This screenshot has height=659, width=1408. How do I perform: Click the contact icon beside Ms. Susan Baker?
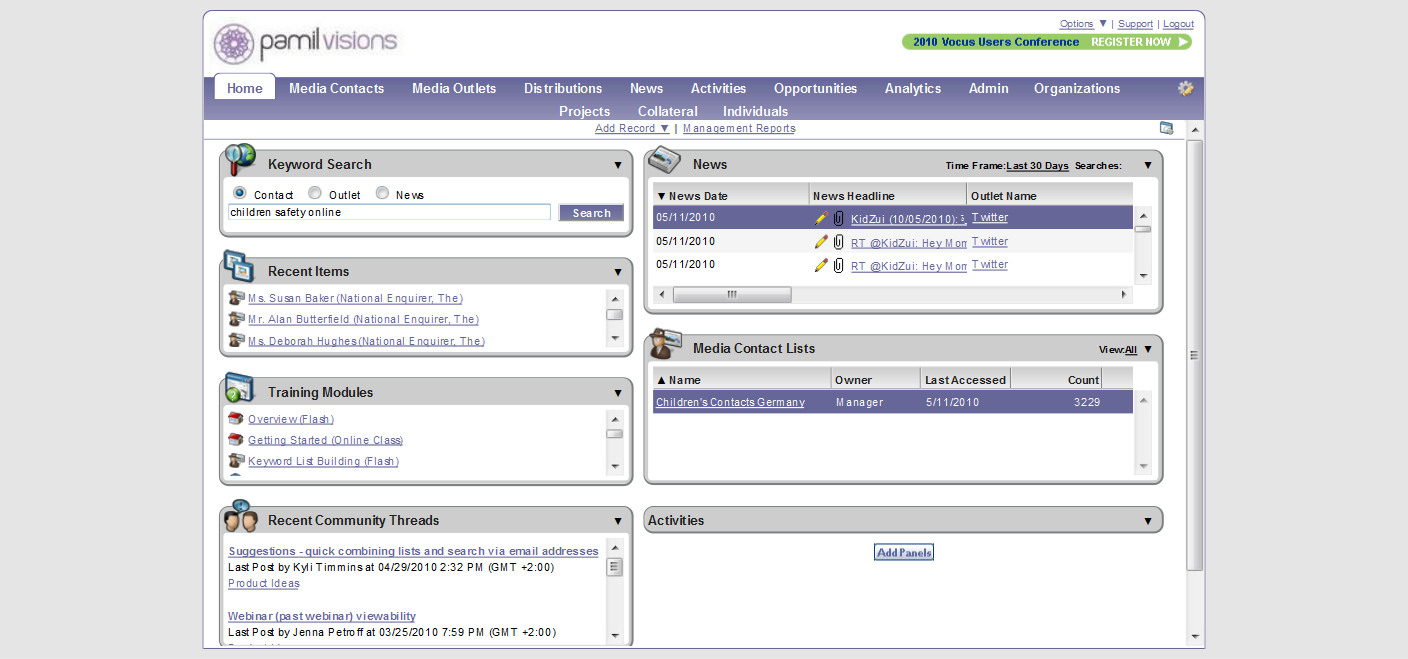(236, 298)
